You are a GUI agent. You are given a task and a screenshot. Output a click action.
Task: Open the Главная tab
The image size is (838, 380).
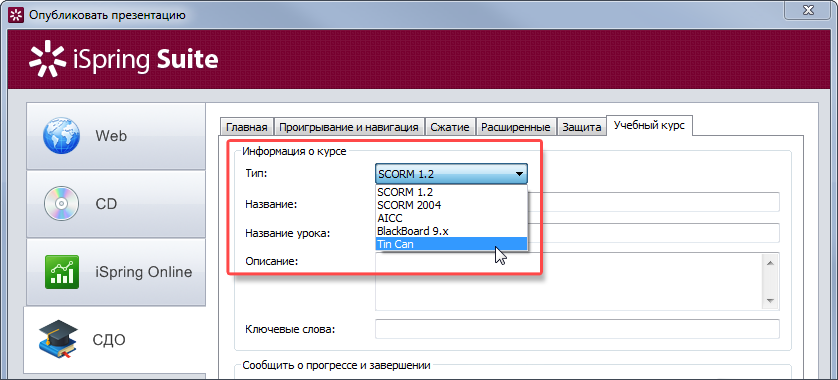246,127
